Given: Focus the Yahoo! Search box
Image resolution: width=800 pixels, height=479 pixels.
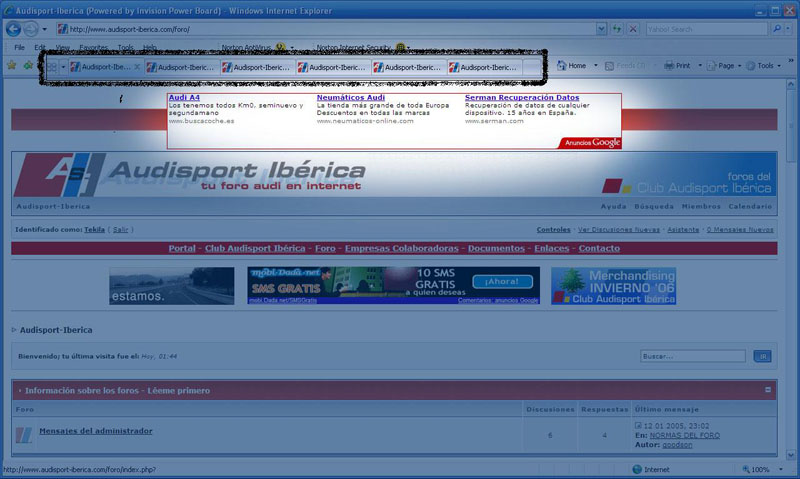Looking at the screenshot, I should point(706,29).
